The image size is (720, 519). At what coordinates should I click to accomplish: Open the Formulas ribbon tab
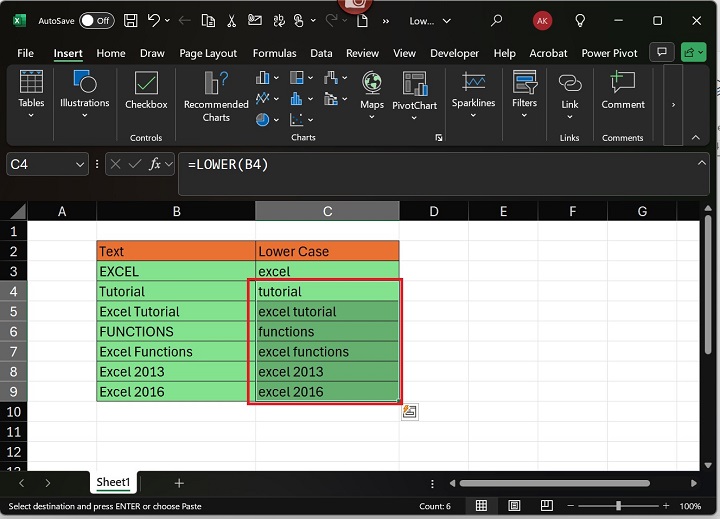(x=274, y=53)
